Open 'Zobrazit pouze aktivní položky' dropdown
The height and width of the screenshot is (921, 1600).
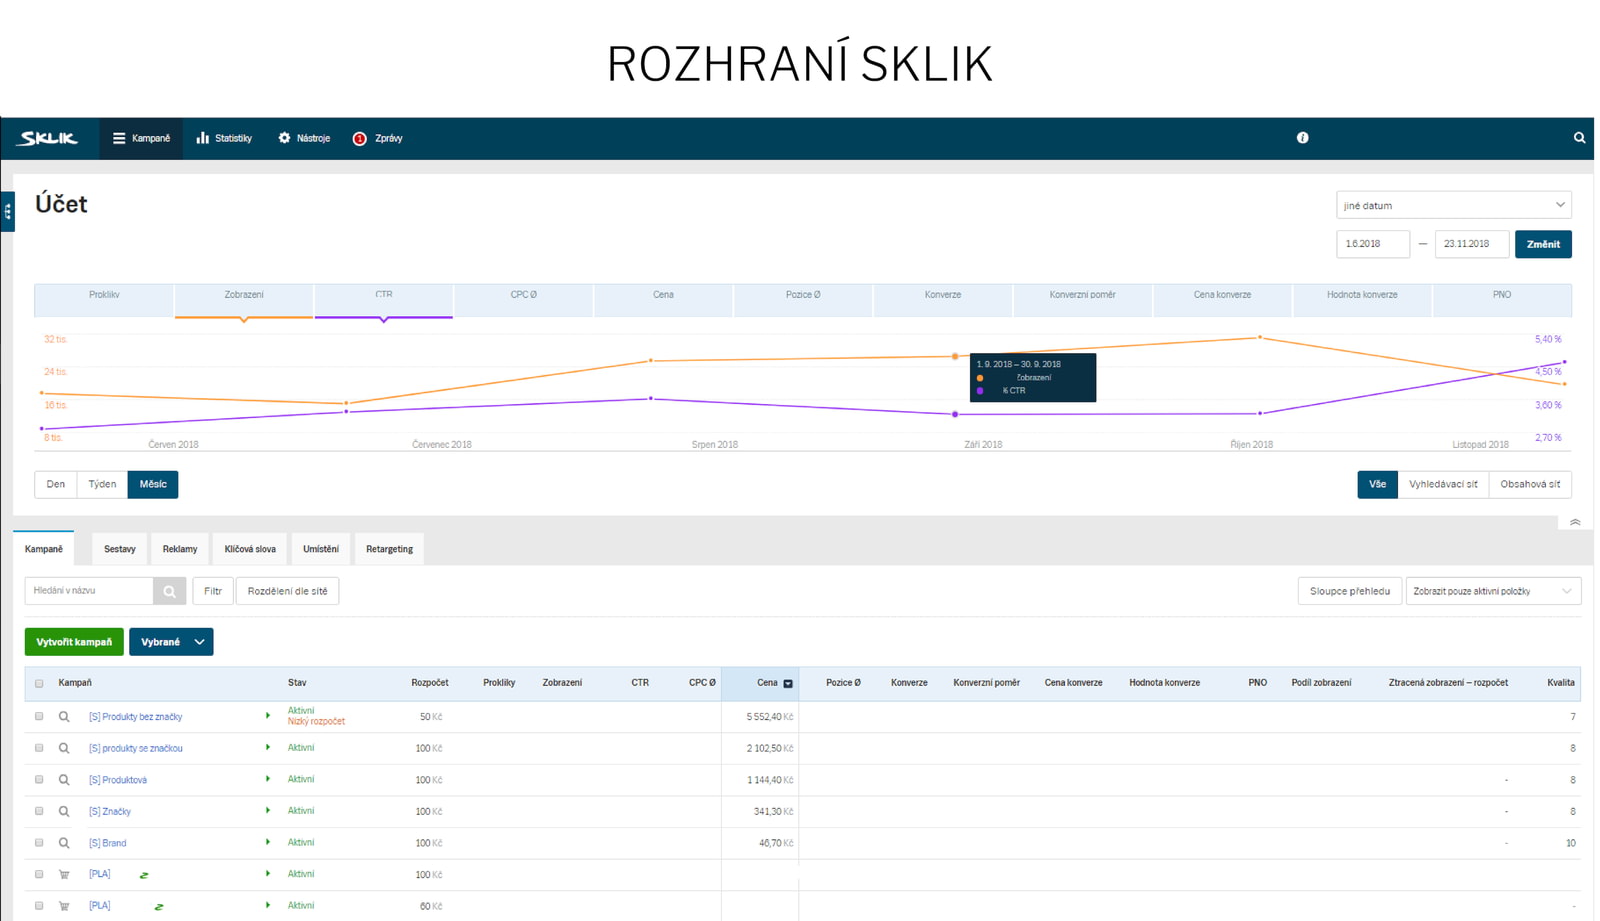pos(1493,591)
